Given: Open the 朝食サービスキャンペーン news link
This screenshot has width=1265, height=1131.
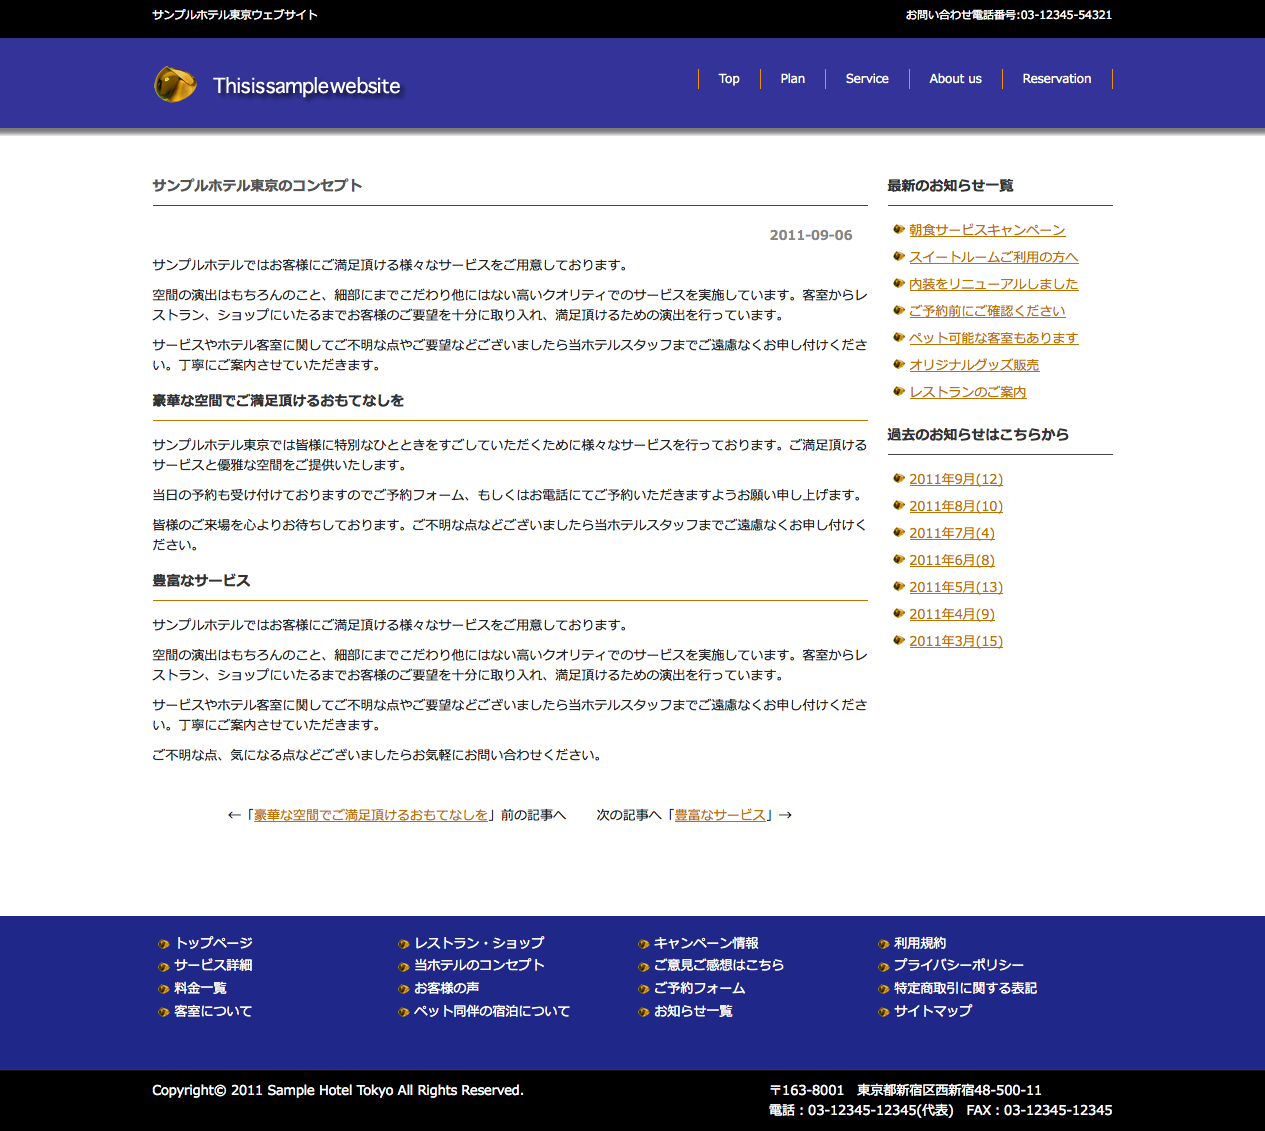Looking at the screenshot, I should pyautogui.click(x=986, y=230).
